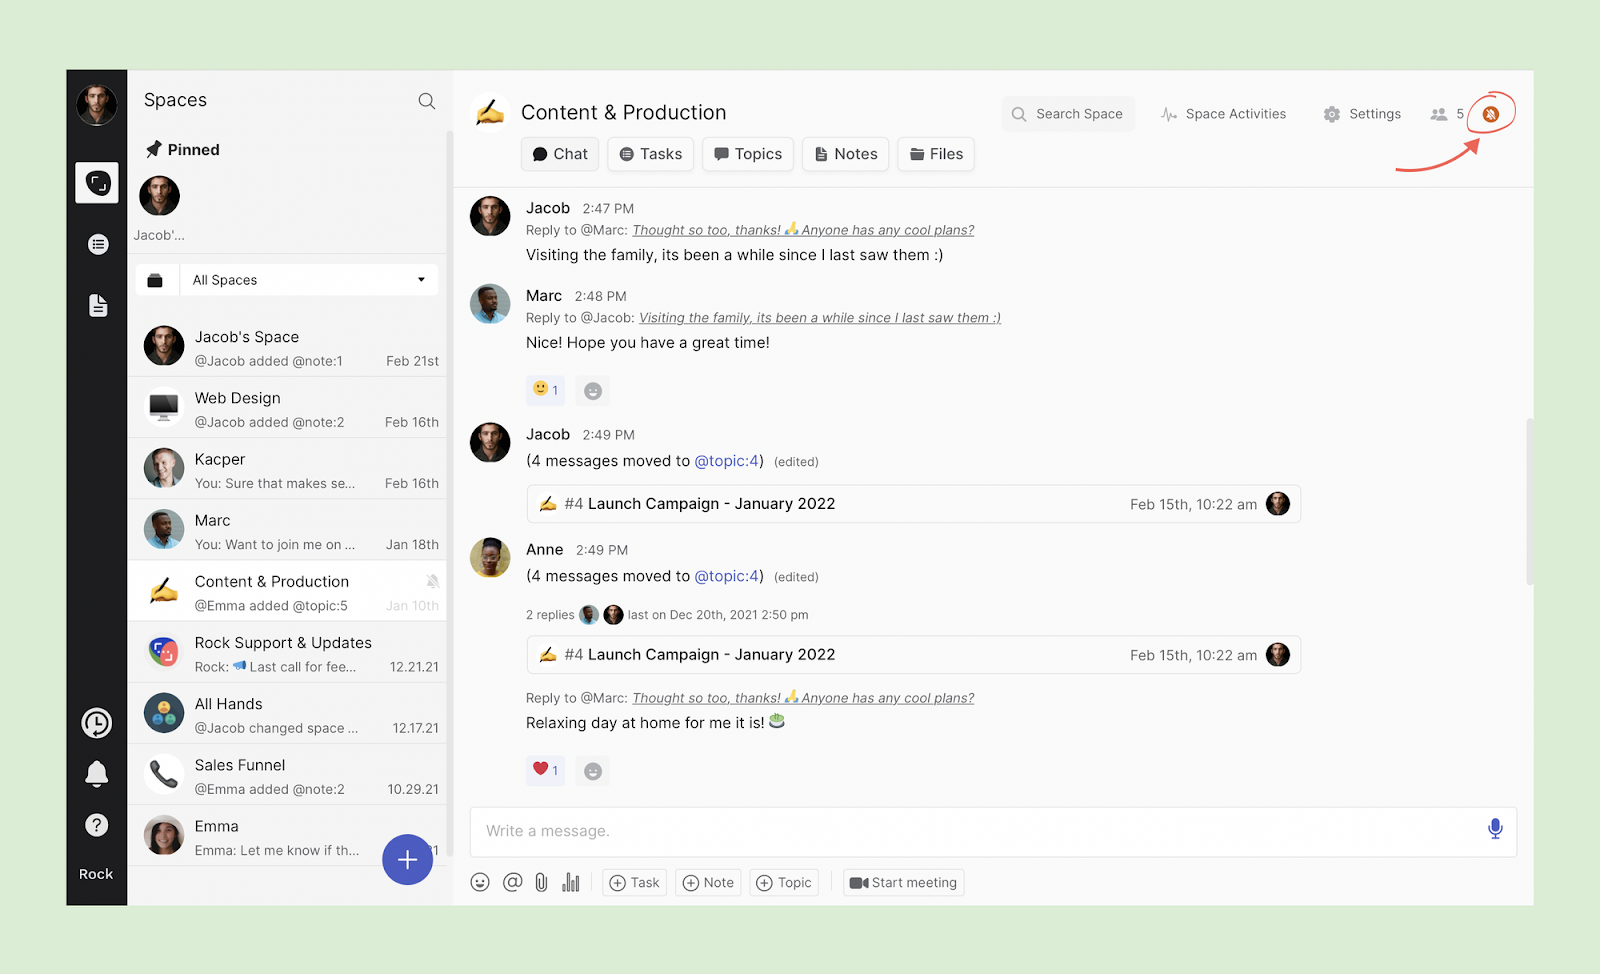Image resolution: width=1600 pixels, height=974 pixels.
Task: Open the @topic:4 link in Jacob's message
Action: coord(728,461)
